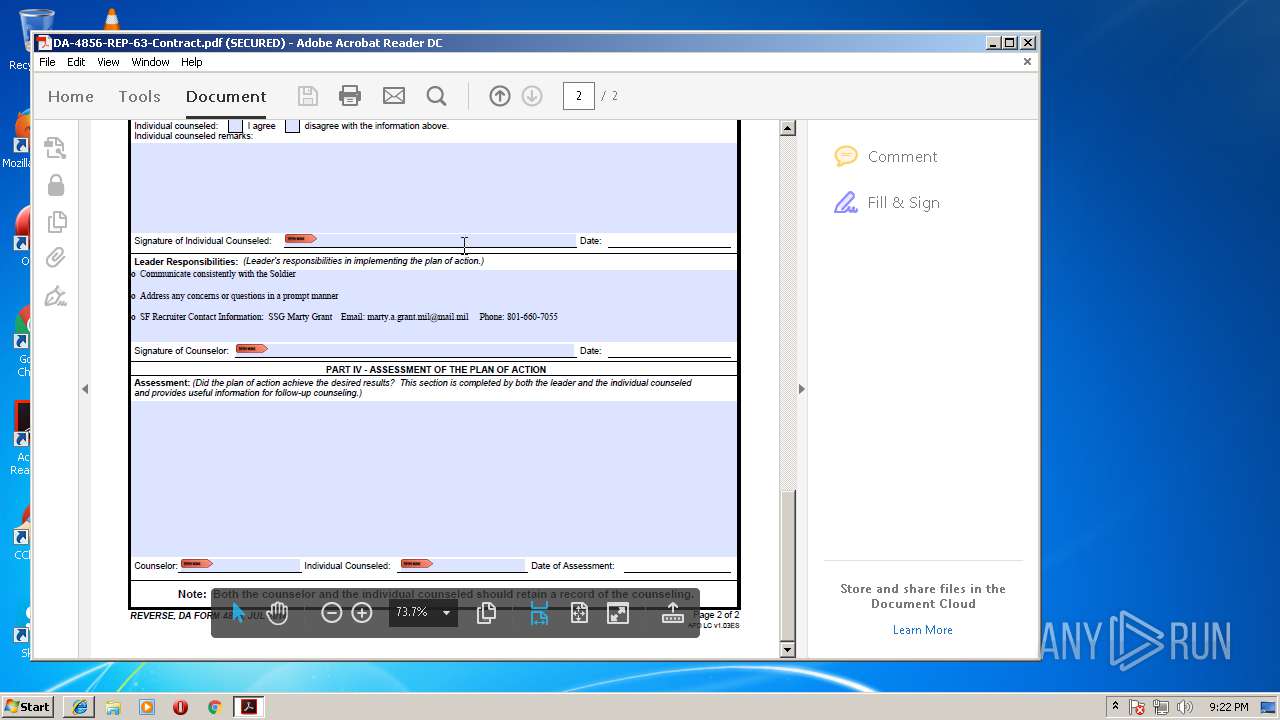Click the Assessment text area
1280x720 pixels.
point(435,478)
